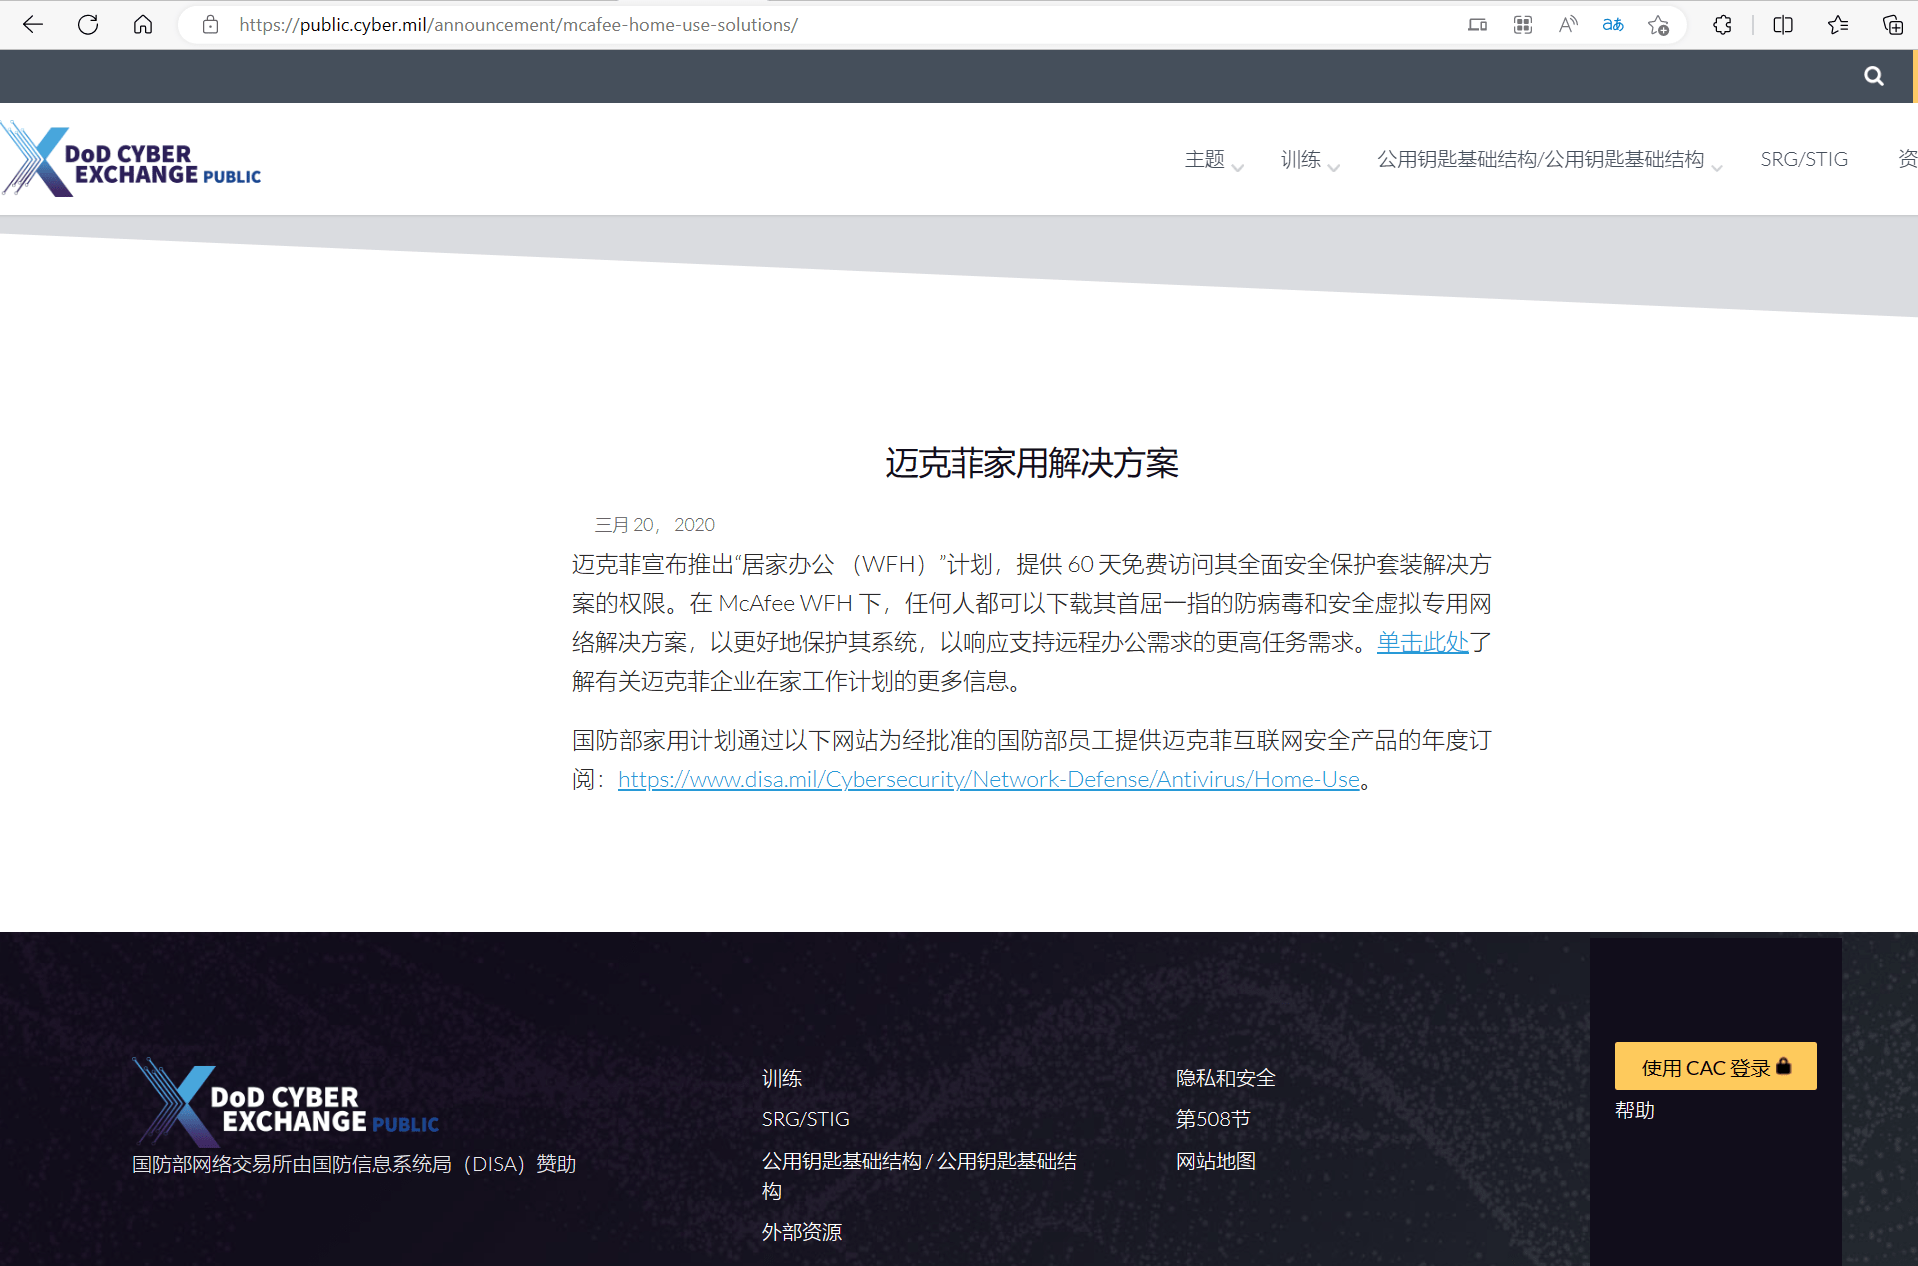The image size is (1918, 1266).
Task: Open browser extensions puzzle icon
Action: point(1722,25)
